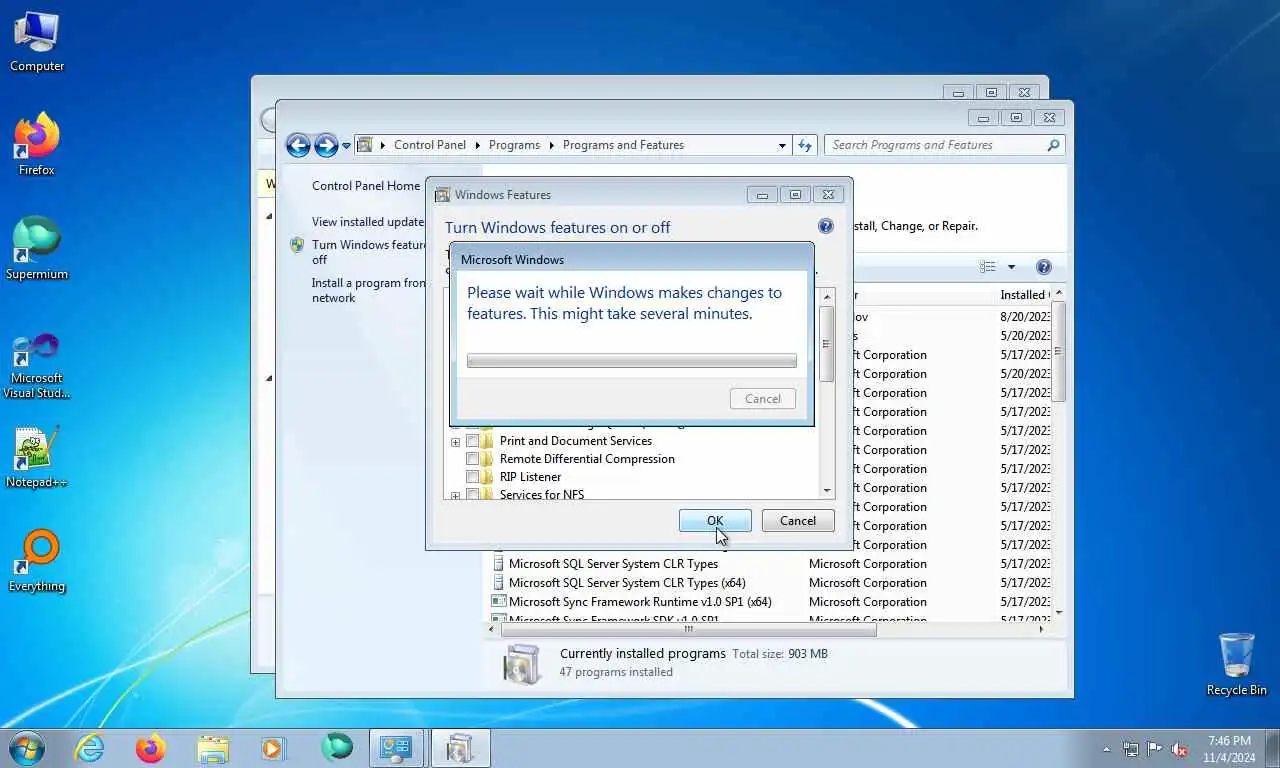Go back in Programs and Features window
This screenshot has height=768, width=1280.
point(298,145)
